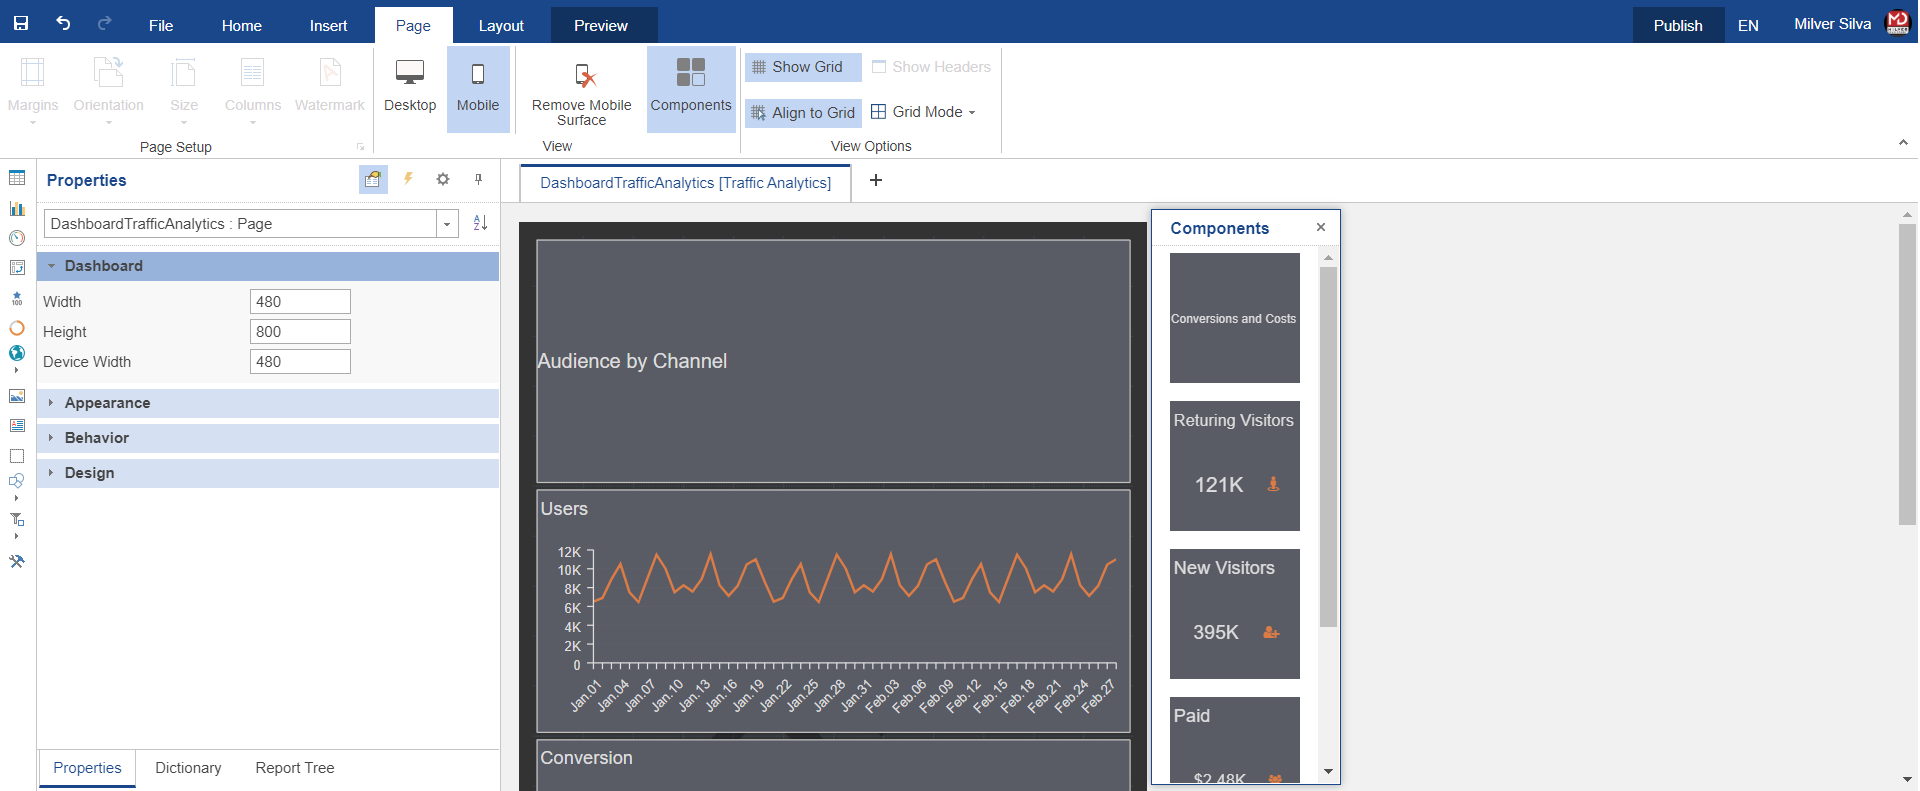Select Conversions and Costs component thumbnail
Screen dimensions: 1920x791
click(x=1235, y=318)
